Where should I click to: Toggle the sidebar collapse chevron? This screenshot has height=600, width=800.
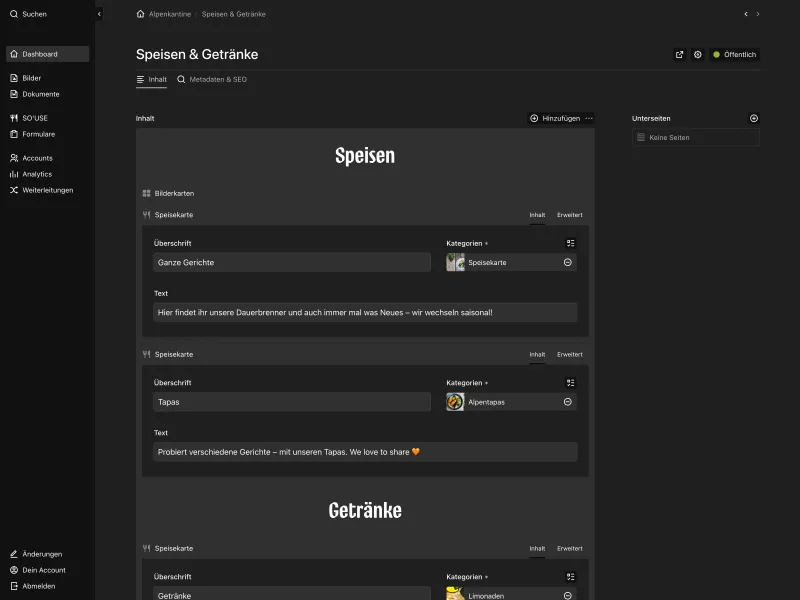click(x=98, y=14)
